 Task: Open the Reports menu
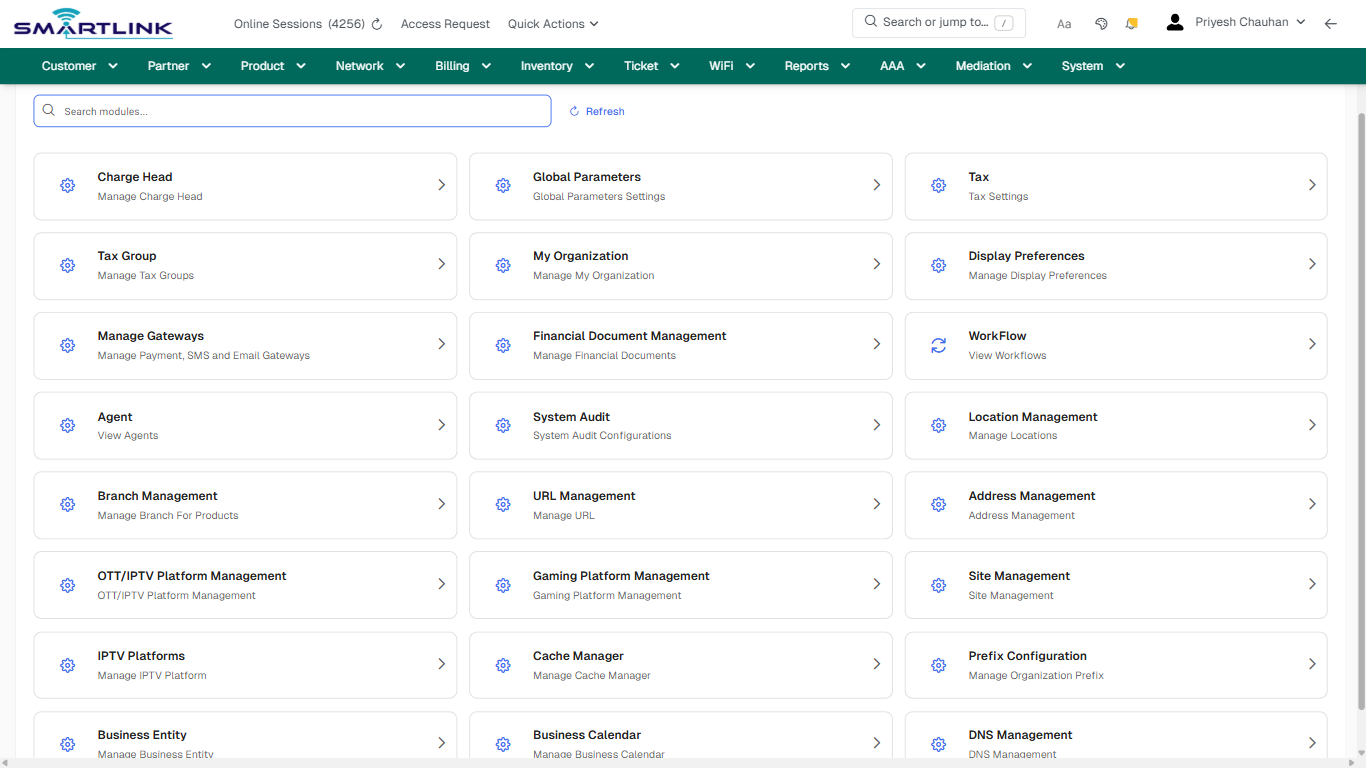816,65
